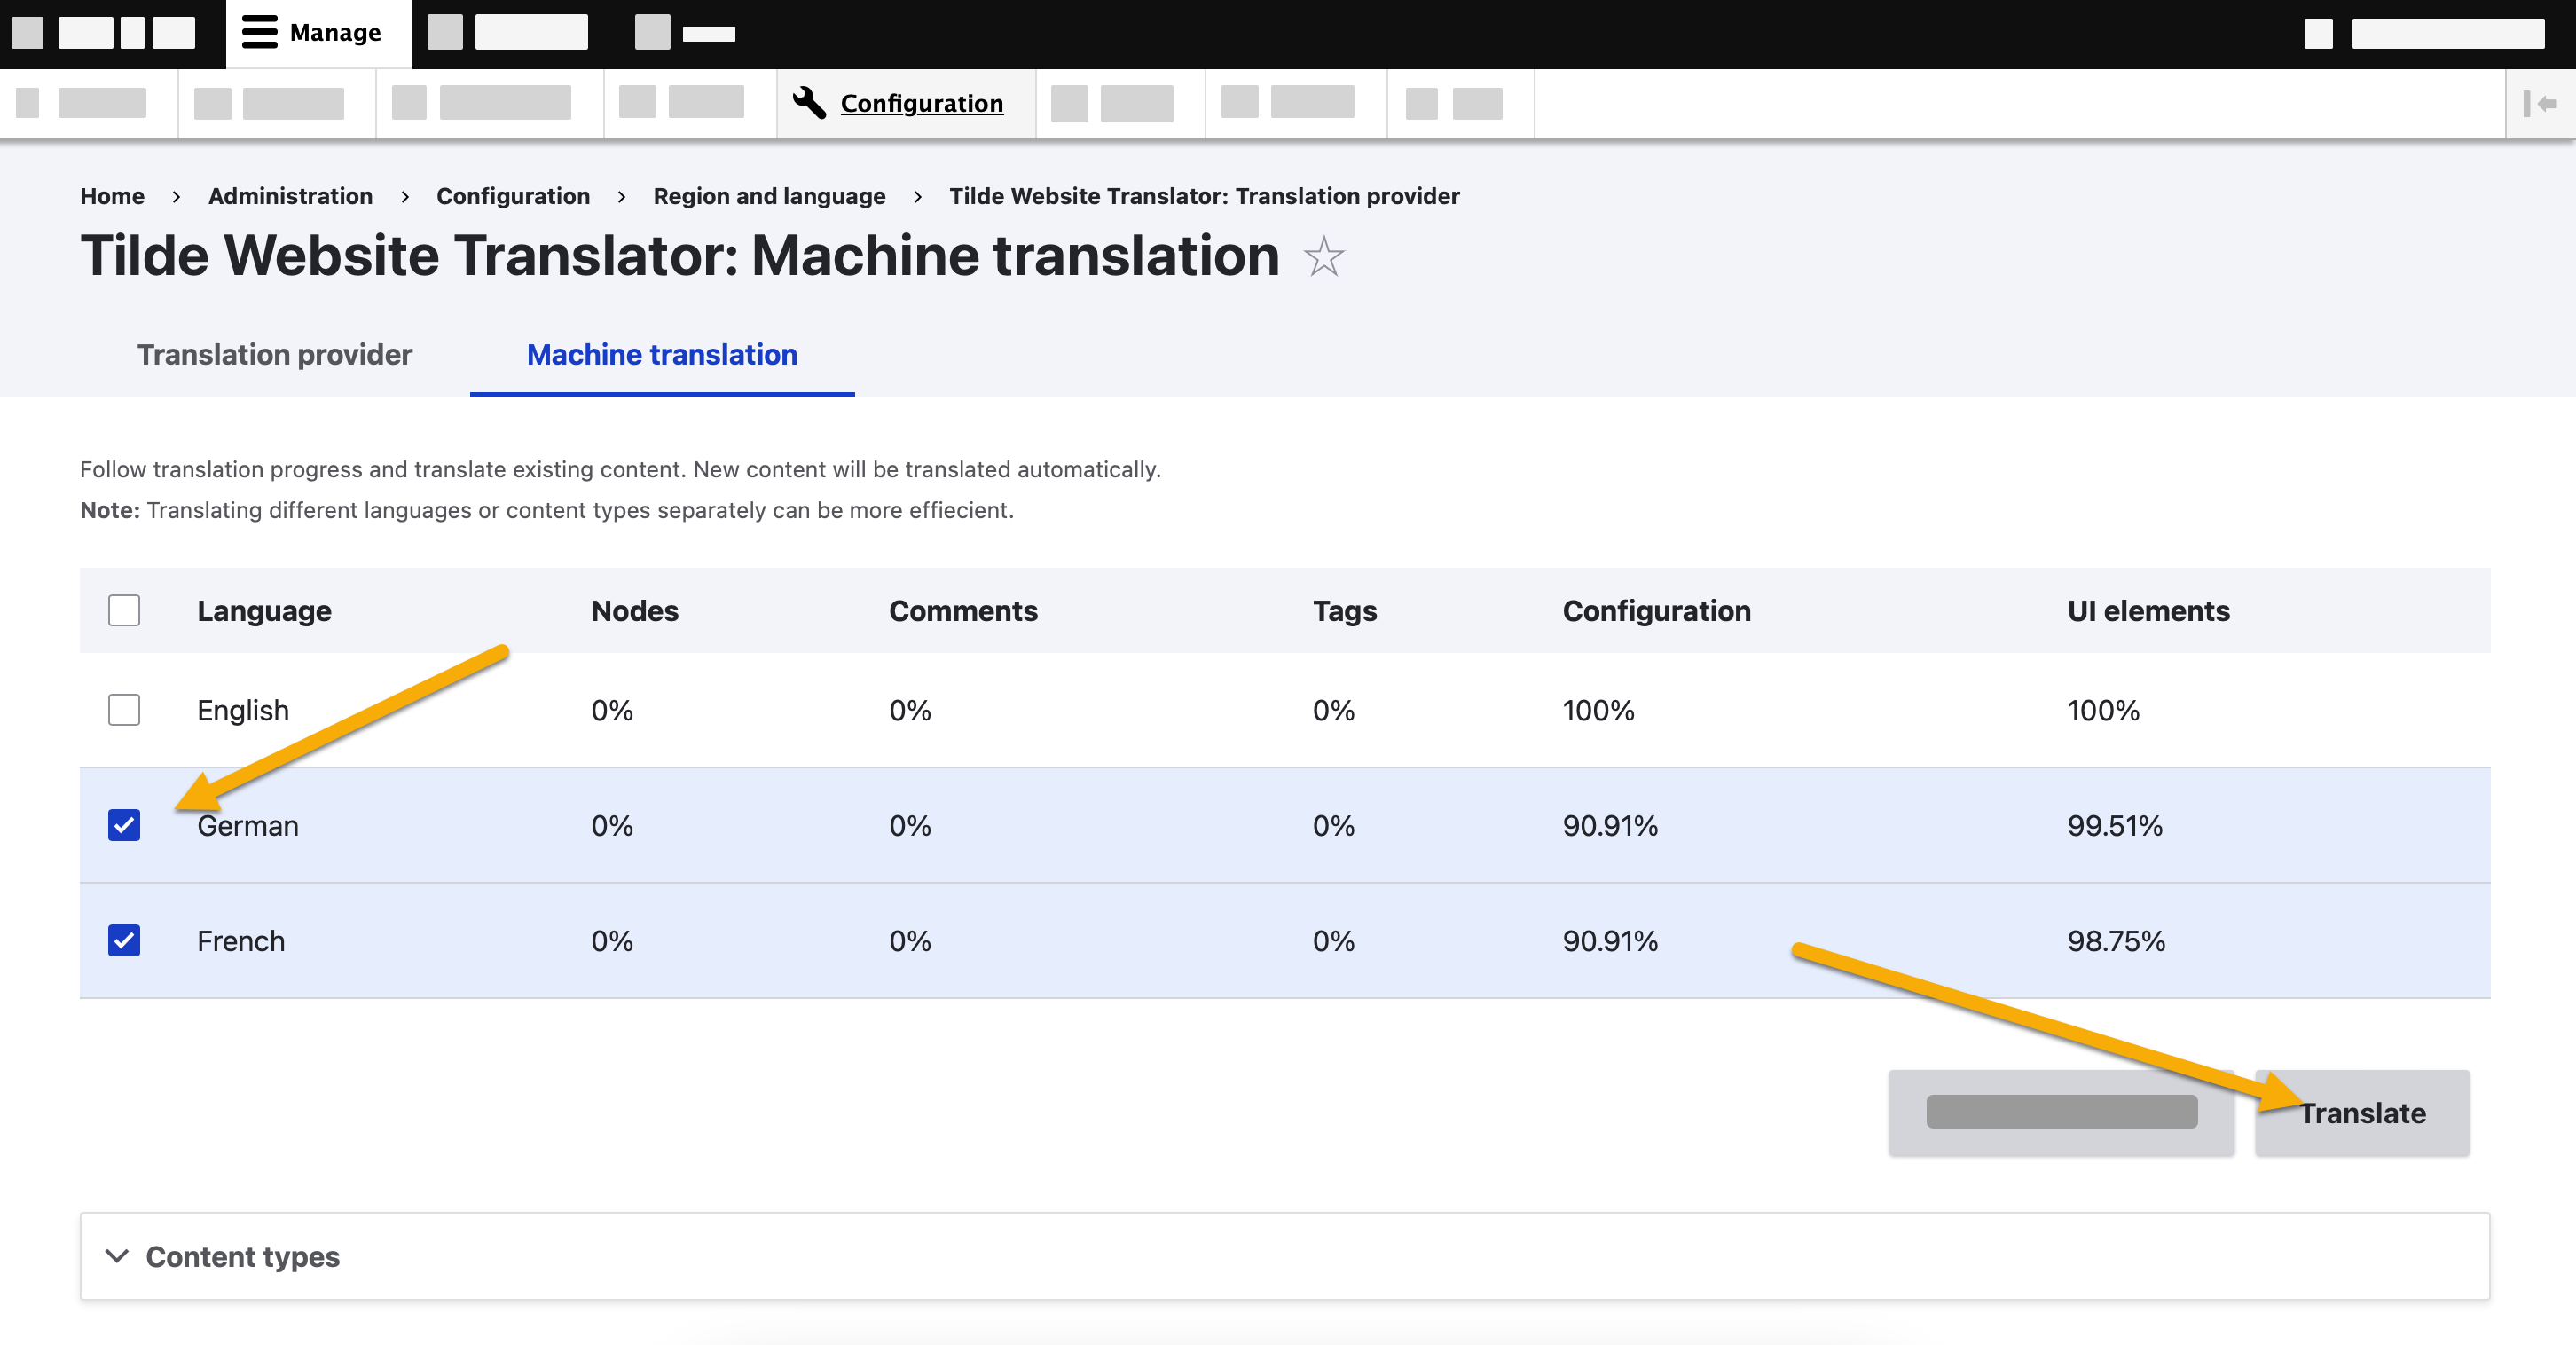Click German UI elements value 99.51%
Image resolution: width=2576 pixels, height=1345 pixels.
(x=2115, y=826)
